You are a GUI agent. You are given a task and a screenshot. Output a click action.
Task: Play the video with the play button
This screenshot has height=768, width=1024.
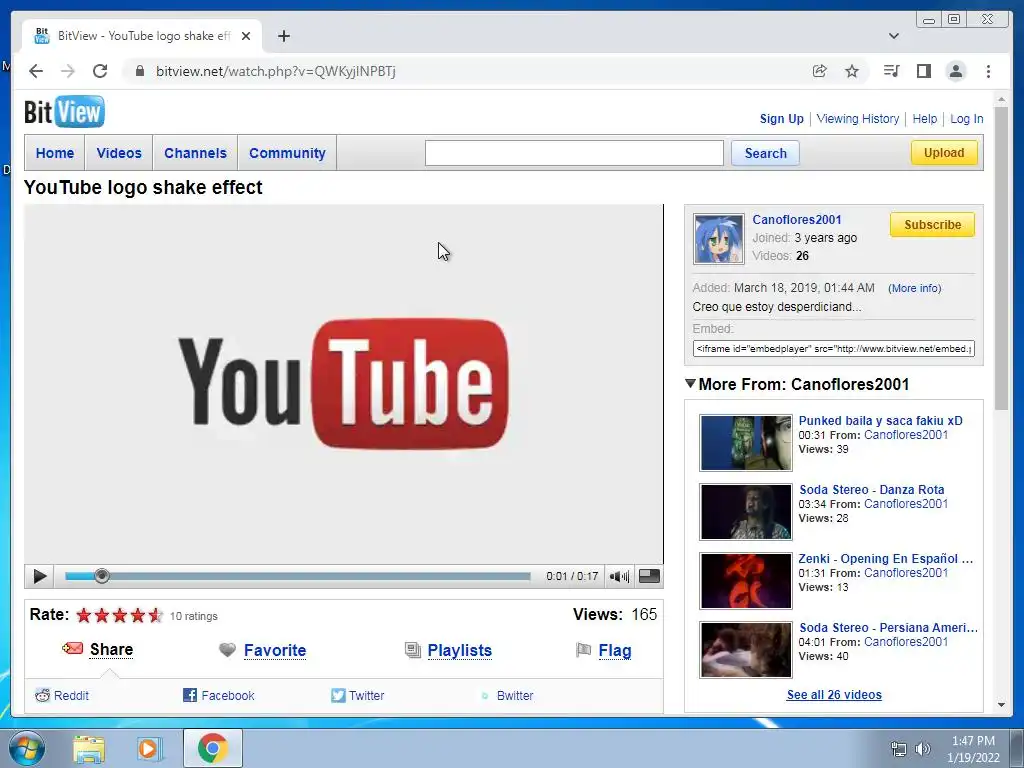click(39, 576)
